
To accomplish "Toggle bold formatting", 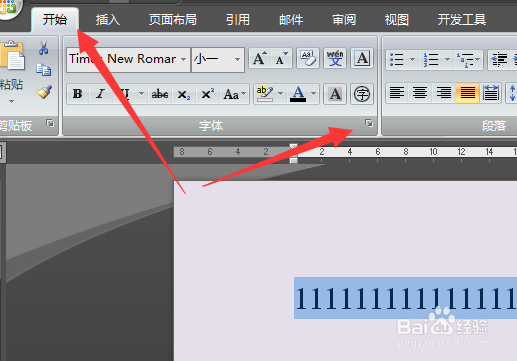I will tap(78, 94).
